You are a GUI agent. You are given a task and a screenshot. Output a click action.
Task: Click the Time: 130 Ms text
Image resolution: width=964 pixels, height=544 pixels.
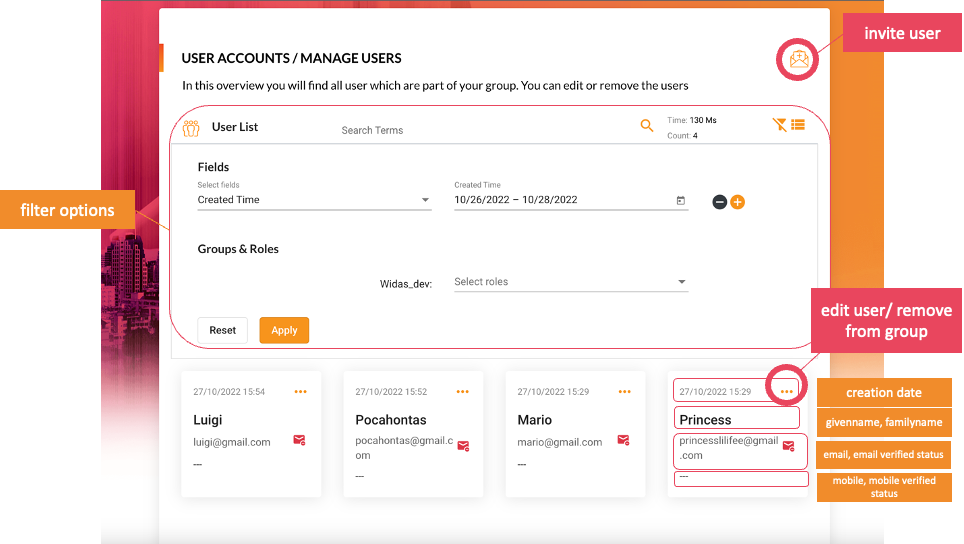point(692,120)
